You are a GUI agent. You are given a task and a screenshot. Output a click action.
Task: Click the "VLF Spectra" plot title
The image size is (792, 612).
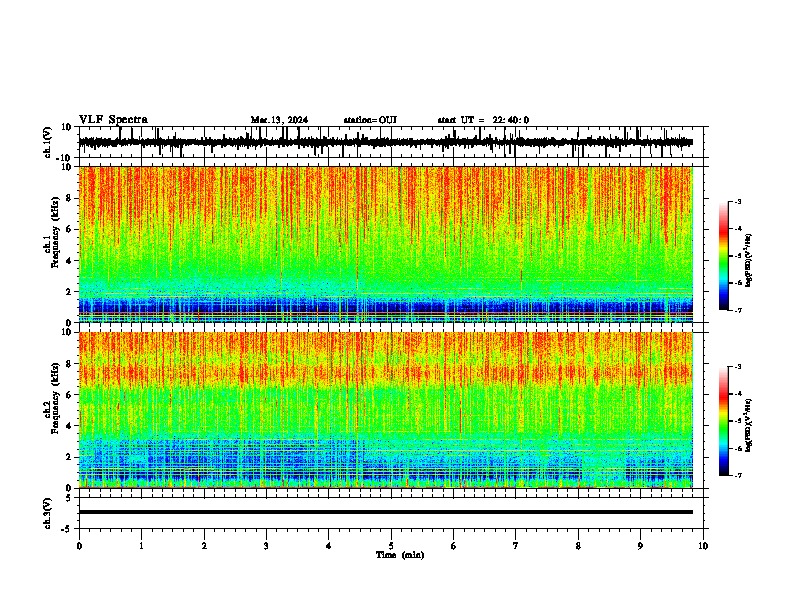coord(113,120)
